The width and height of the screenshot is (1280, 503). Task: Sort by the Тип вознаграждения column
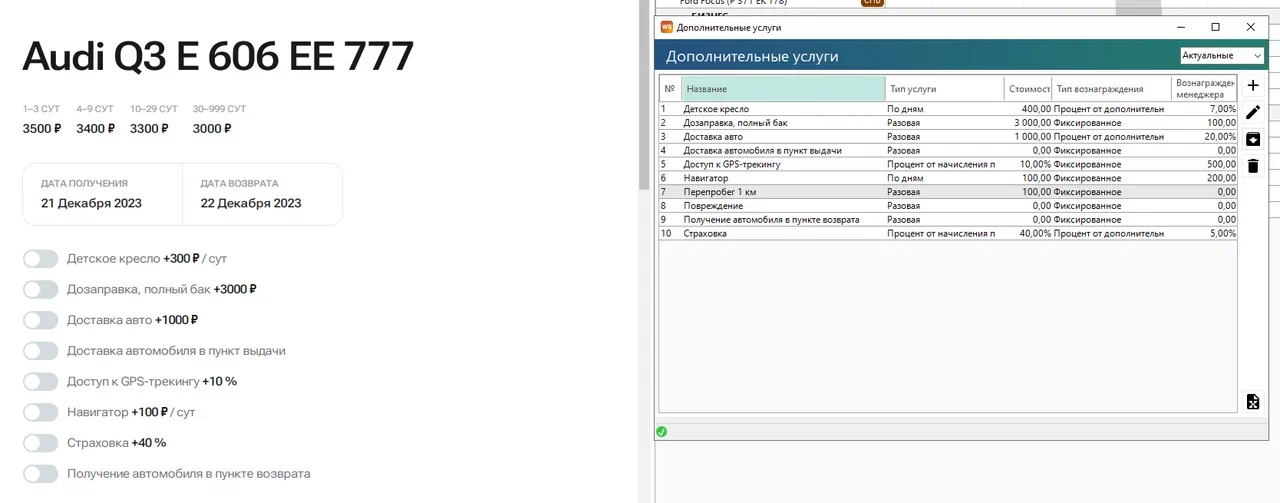tap(1111, 89)
